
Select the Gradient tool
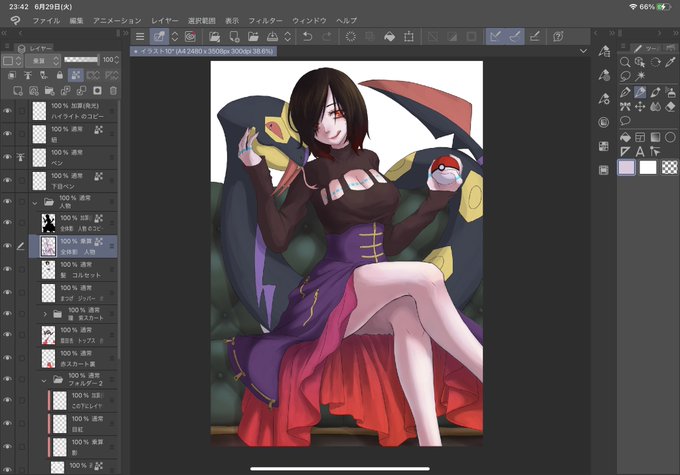[x=655, y=138]
